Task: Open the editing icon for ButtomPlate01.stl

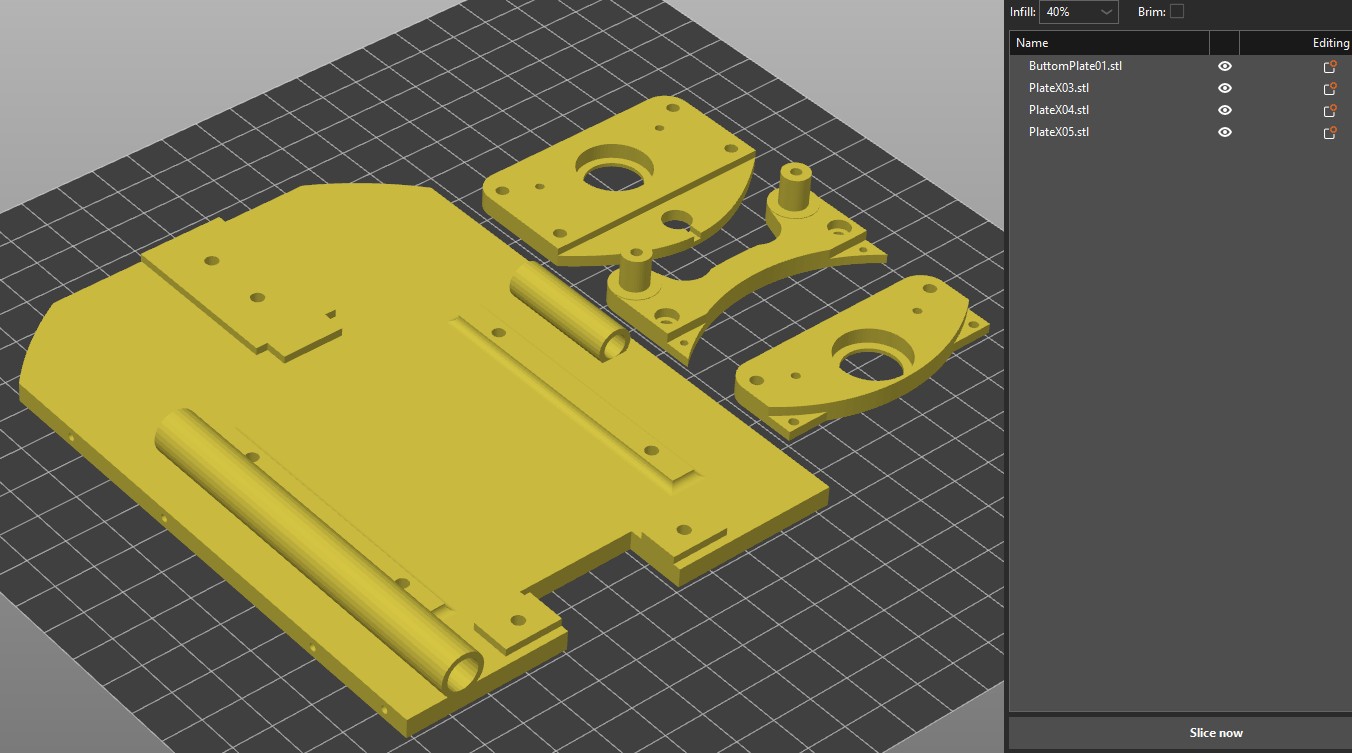Action: (1330, 67)
